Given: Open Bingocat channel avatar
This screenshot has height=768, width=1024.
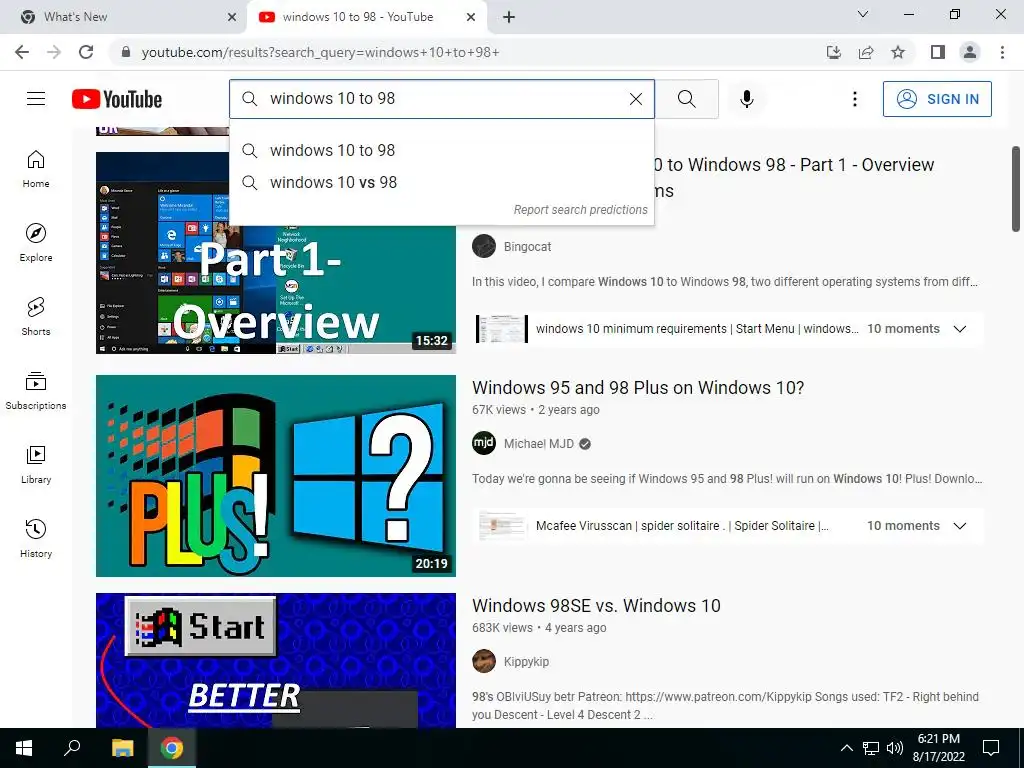Looking at the screenshot, I should 484,246.
